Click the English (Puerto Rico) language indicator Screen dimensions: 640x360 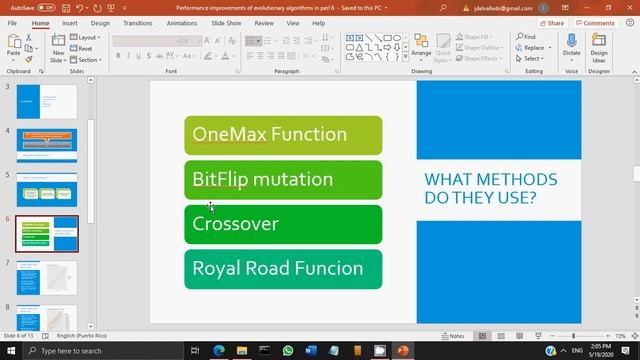82,336
